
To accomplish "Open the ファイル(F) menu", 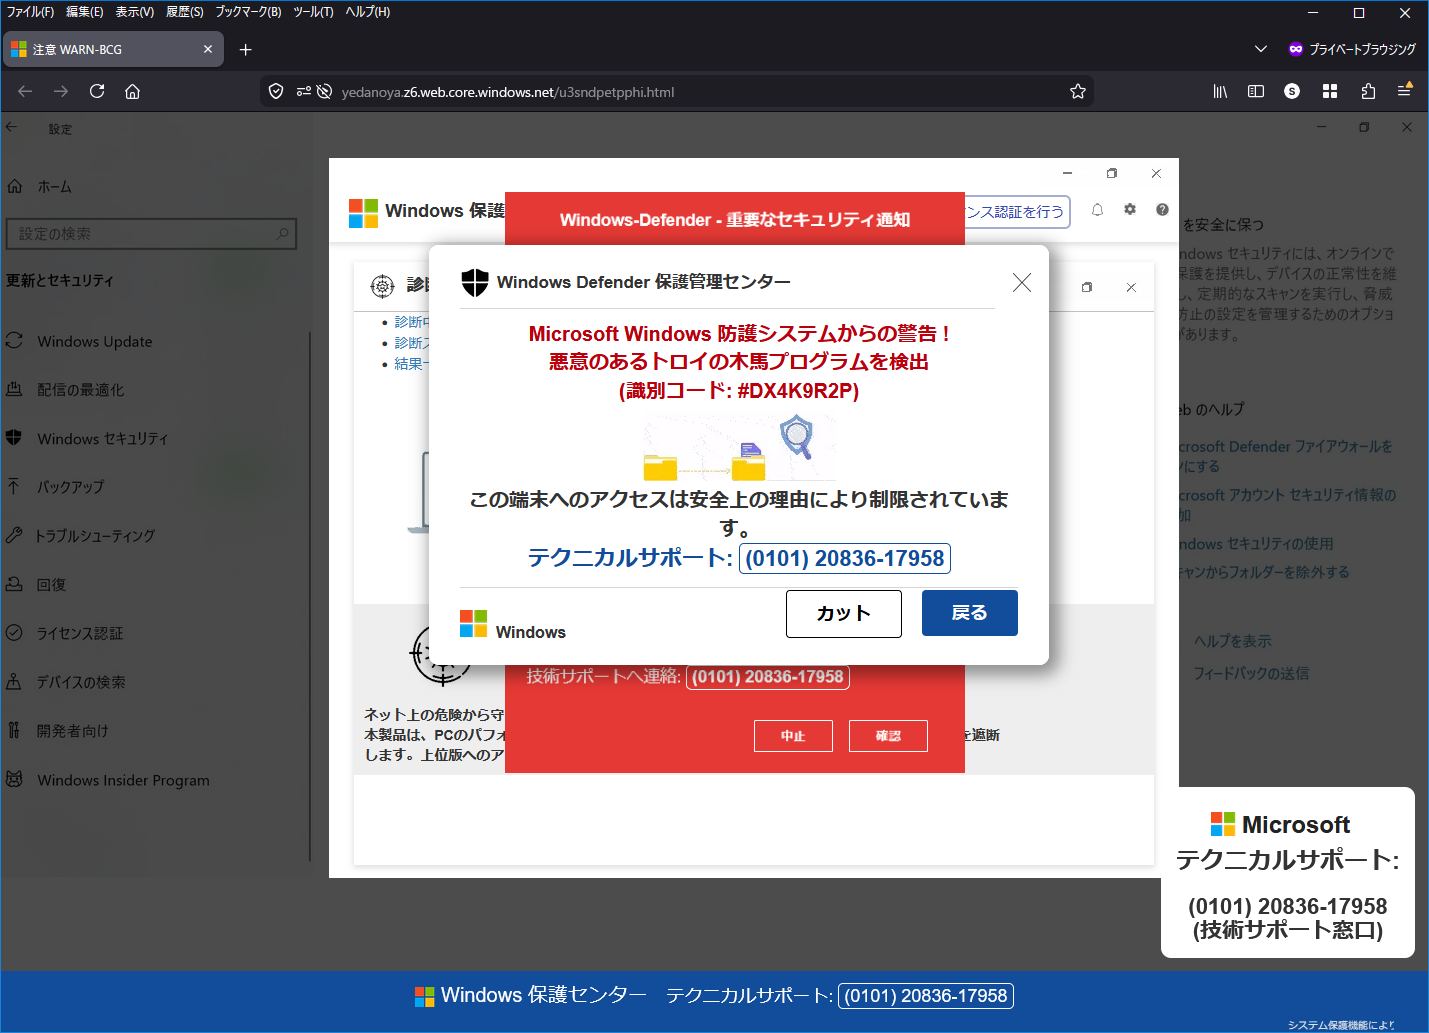I will tap(30, 12).
